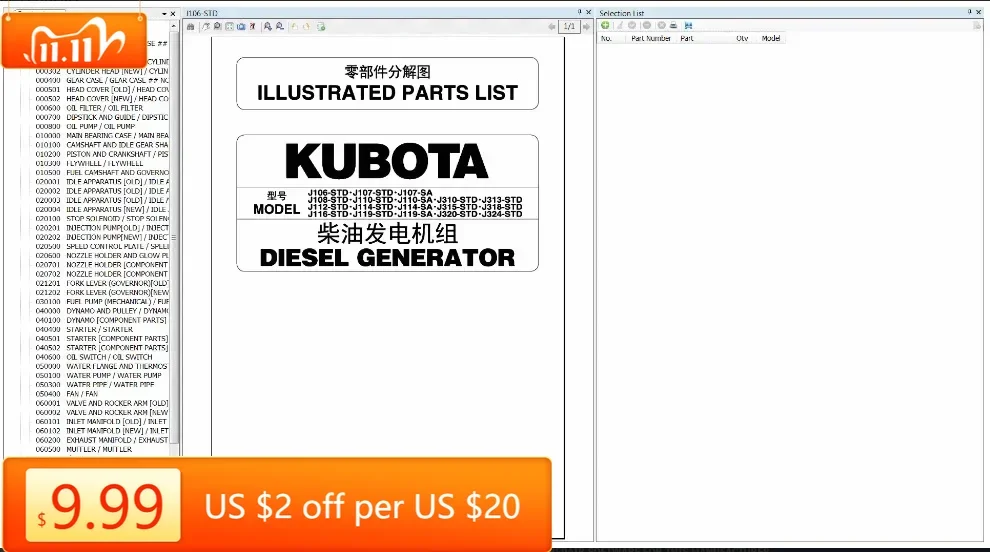Select 'FORK LEVER (GOVERNOR)[OLD]' row
This screenshot has height=552, width=990.
[102, 284]
